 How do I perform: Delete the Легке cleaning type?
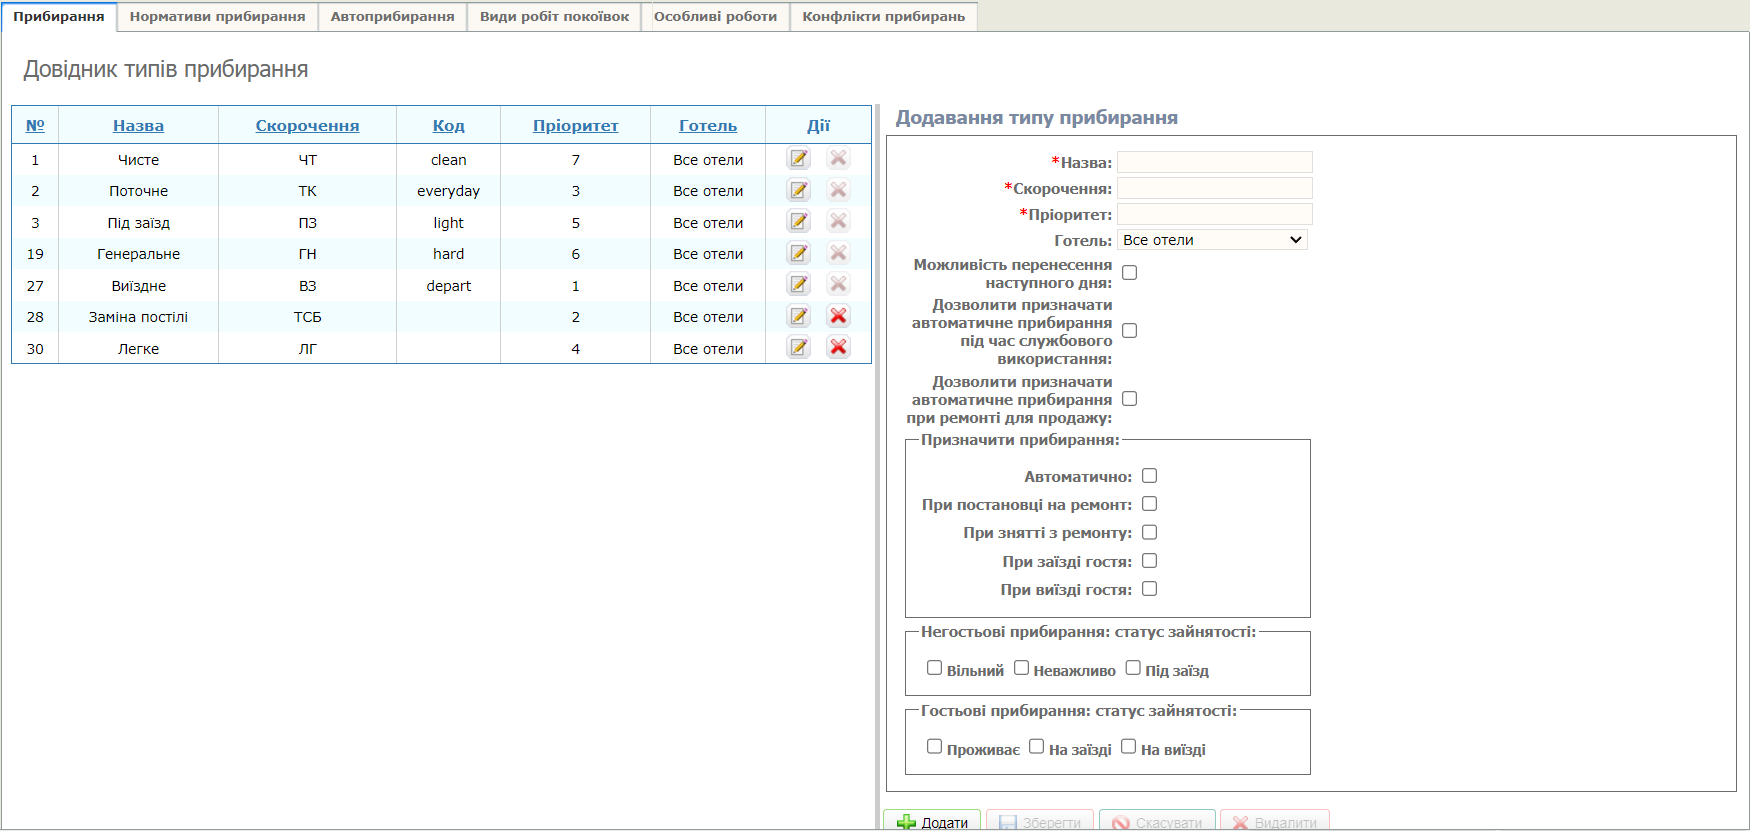[838, 347]
